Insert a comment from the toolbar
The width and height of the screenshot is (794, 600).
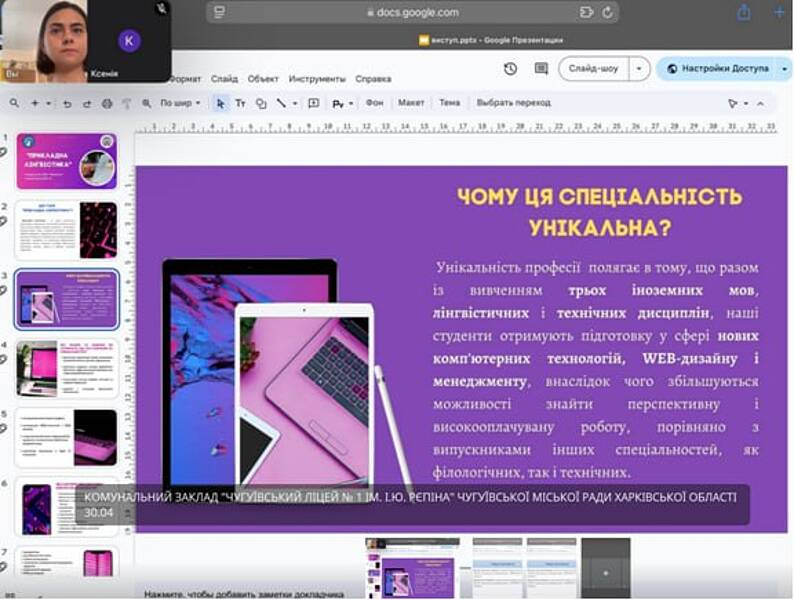(x=313, y=103)
